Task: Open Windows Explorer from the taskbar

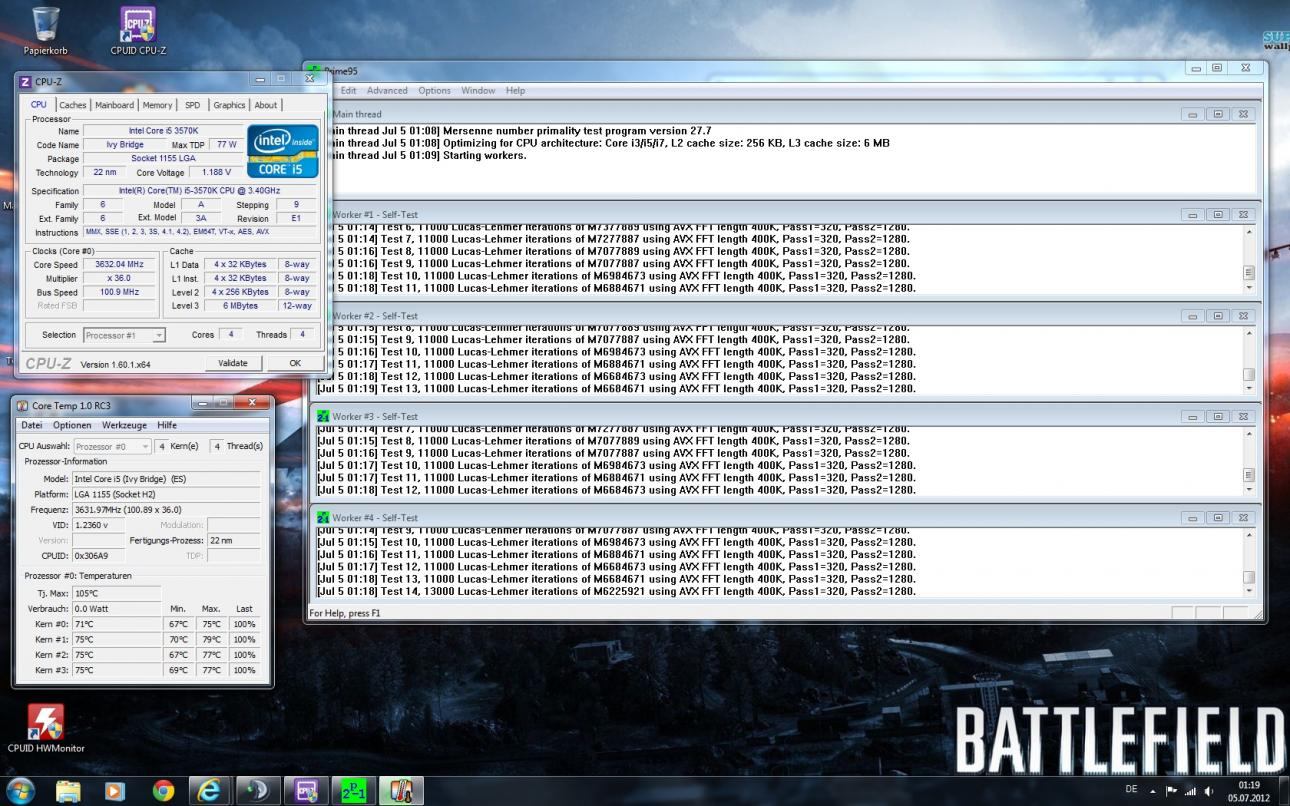Action: tap(68, 791)
